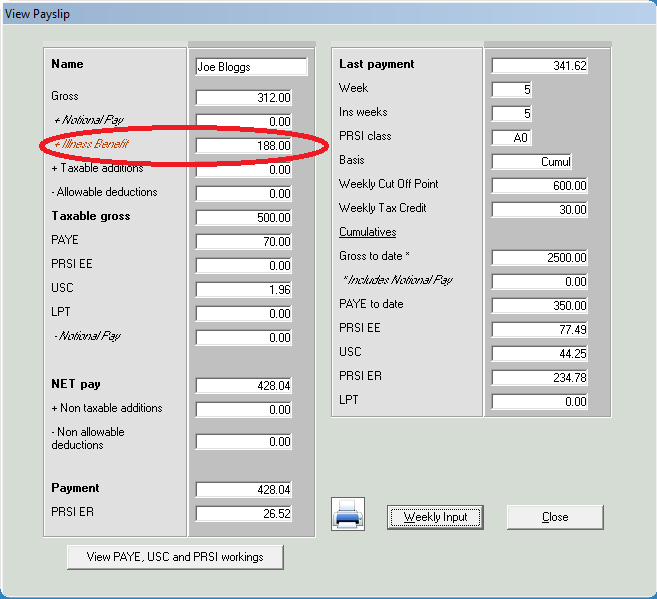Click the Illness Benefit field showing 188.00

[x=243, y=146]
